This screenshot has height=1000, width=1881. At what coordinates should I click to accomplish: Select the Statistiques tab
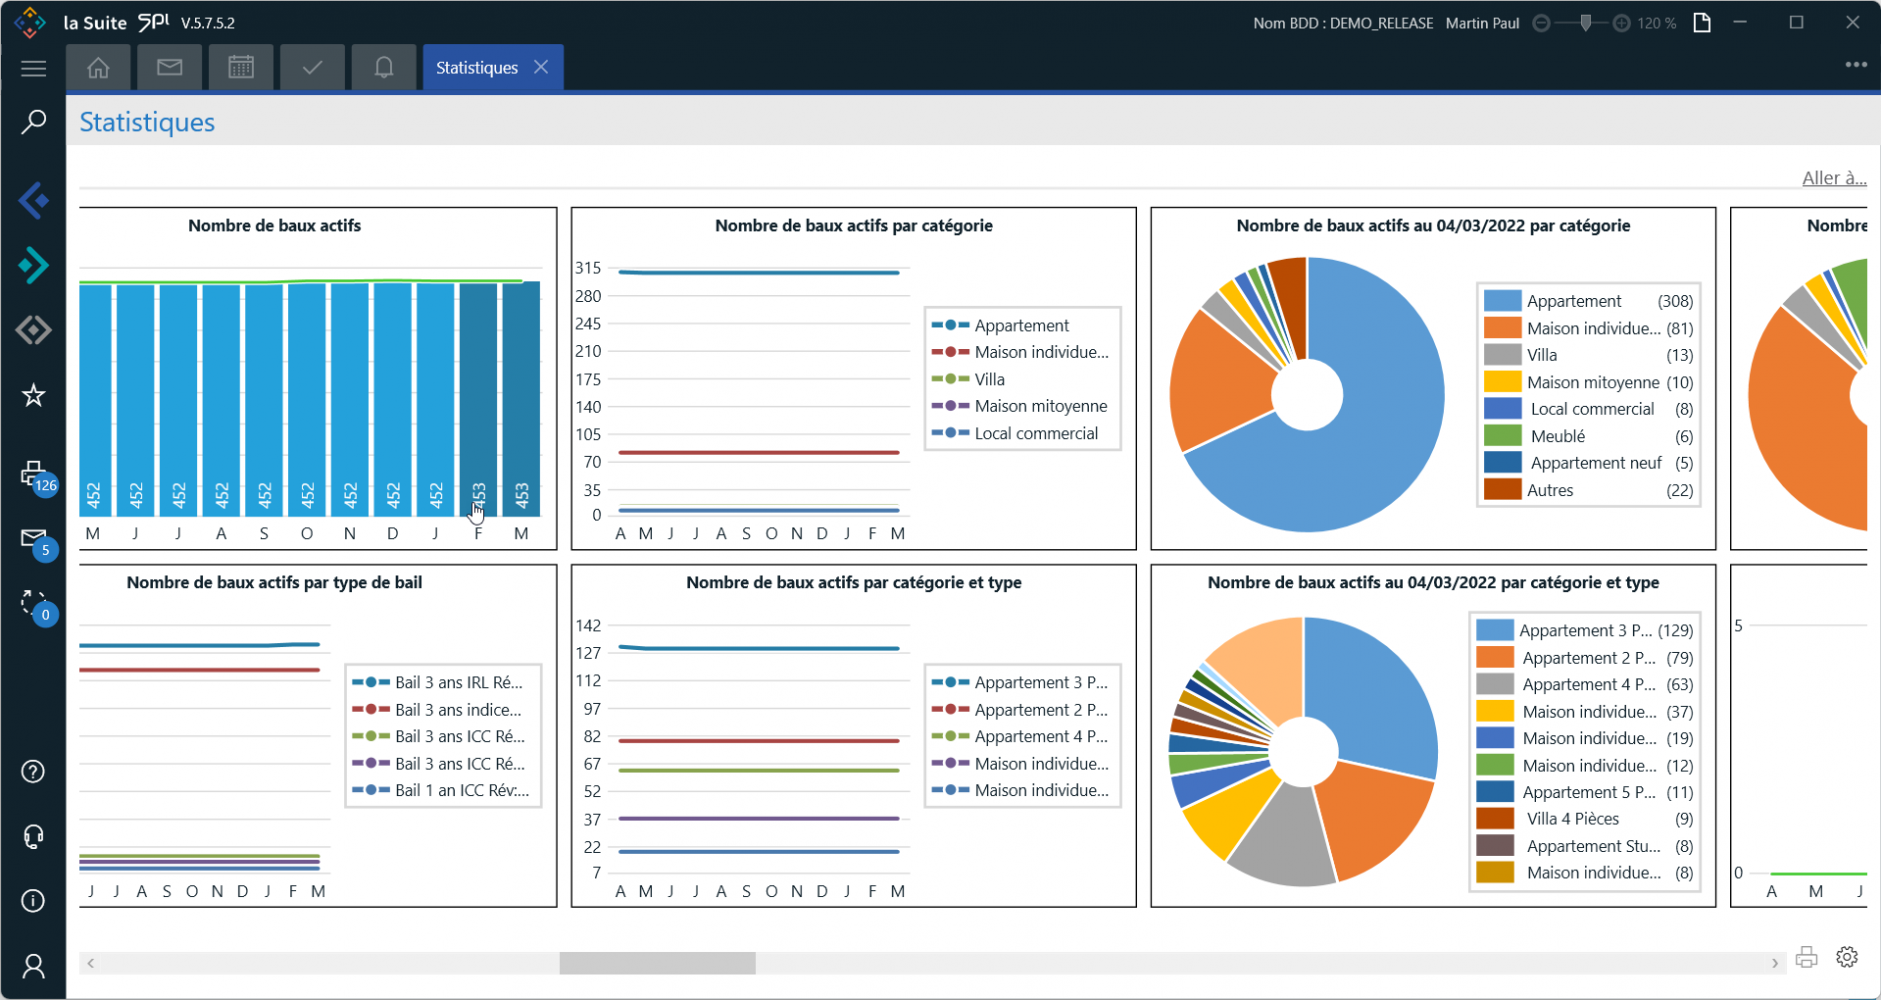click(x=477, y=68)
